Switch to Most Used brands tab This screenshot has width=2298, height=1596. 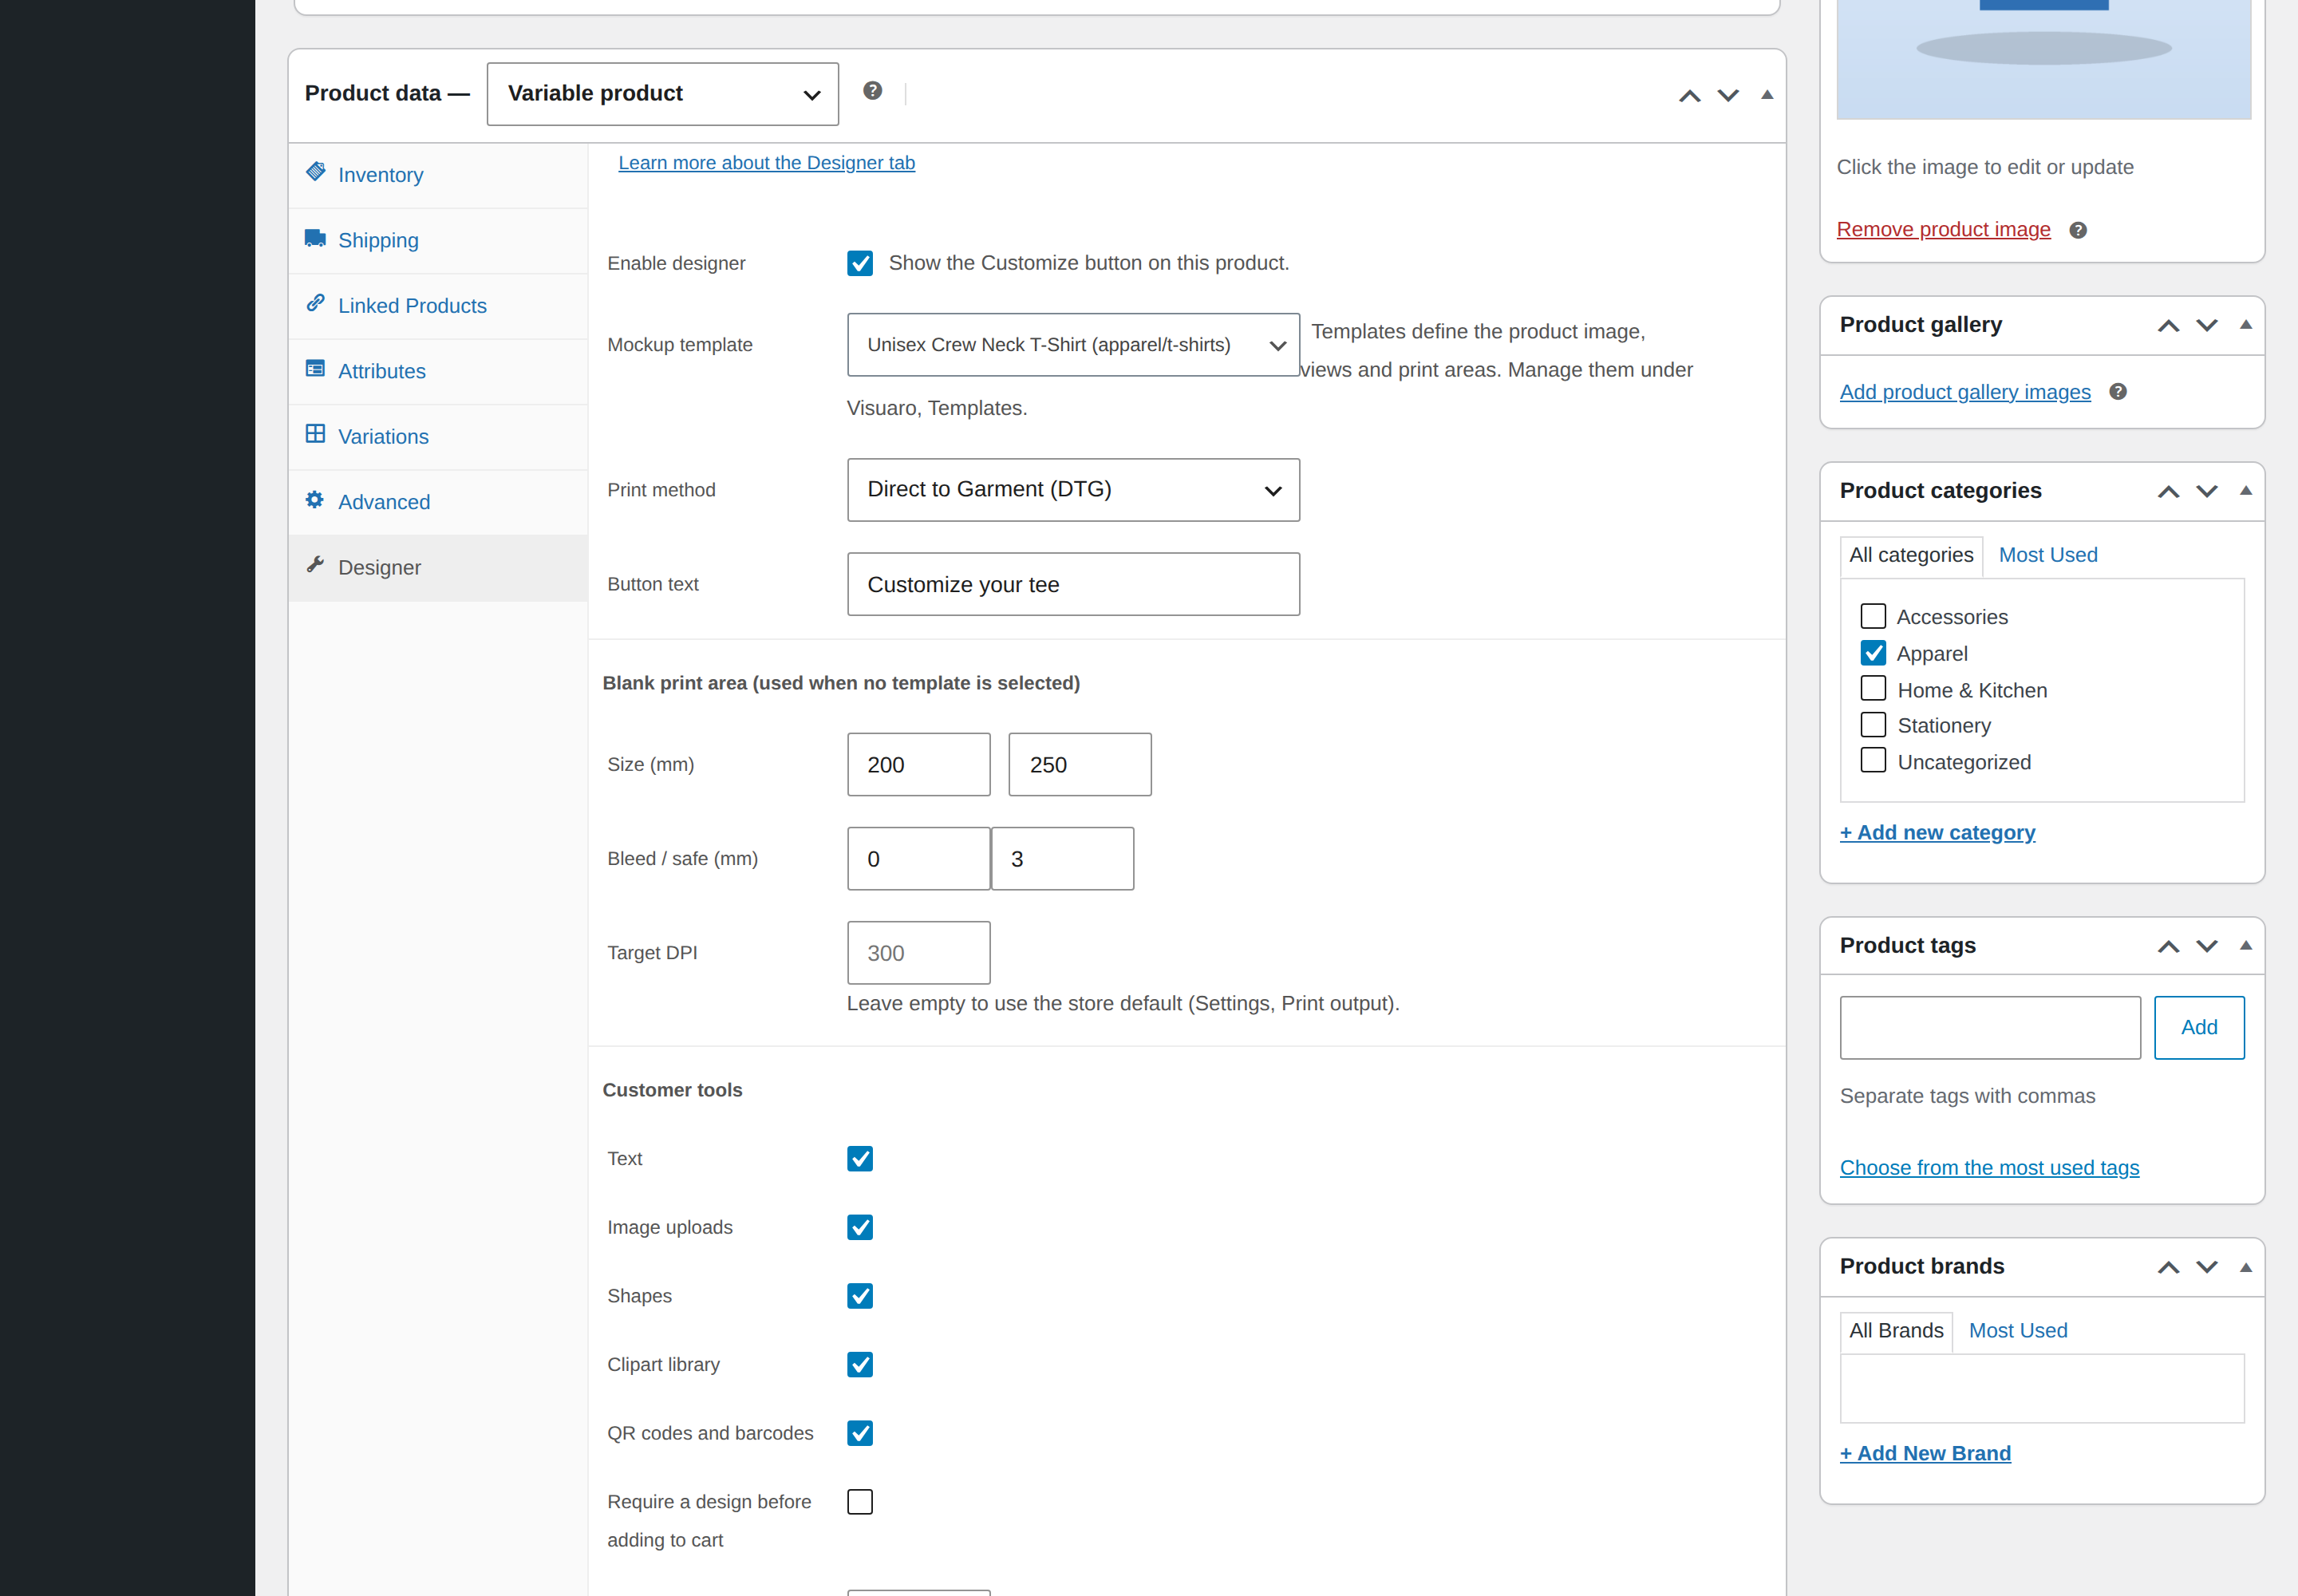(x=2017, y=1331)
